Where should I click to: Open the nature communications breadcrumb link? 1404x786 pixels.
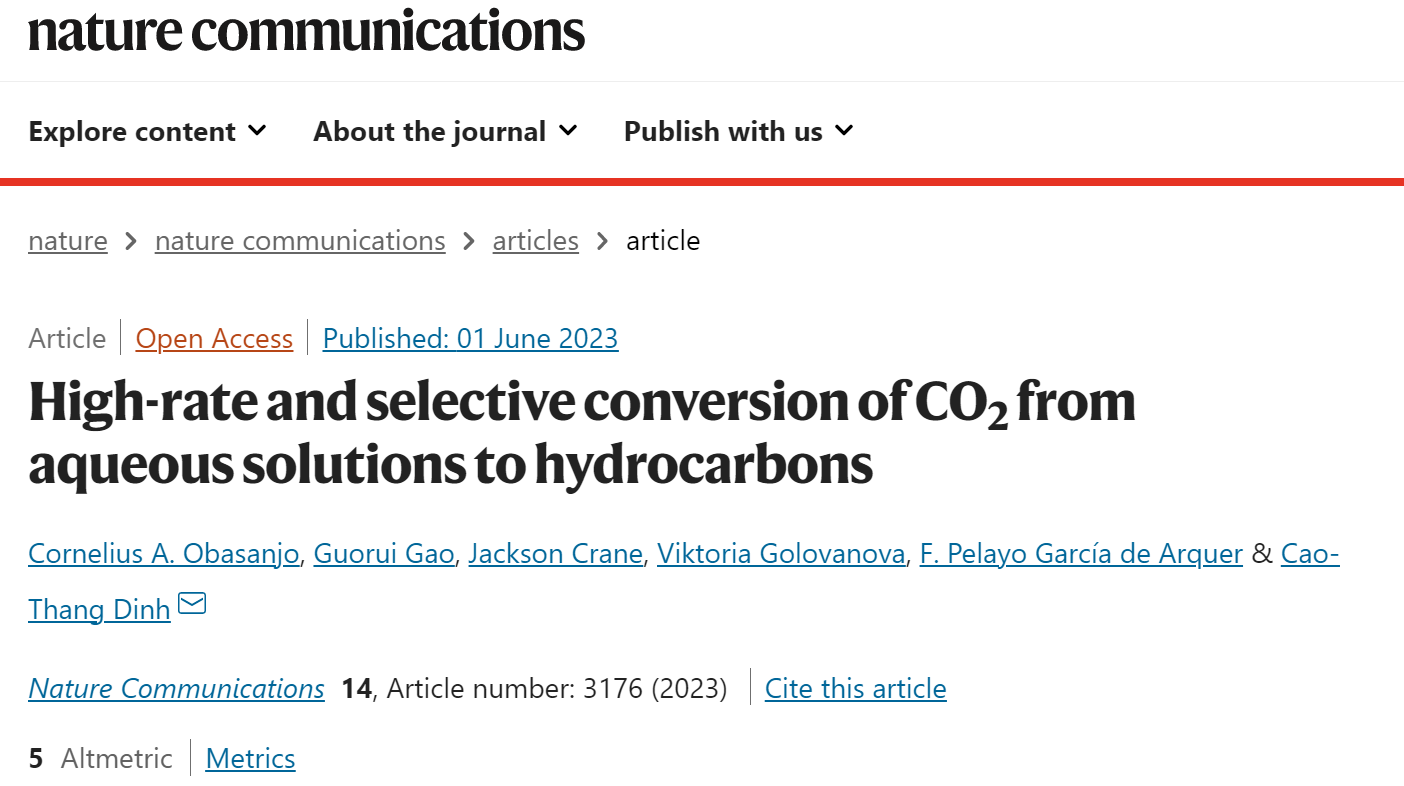[x=300, y=241]
